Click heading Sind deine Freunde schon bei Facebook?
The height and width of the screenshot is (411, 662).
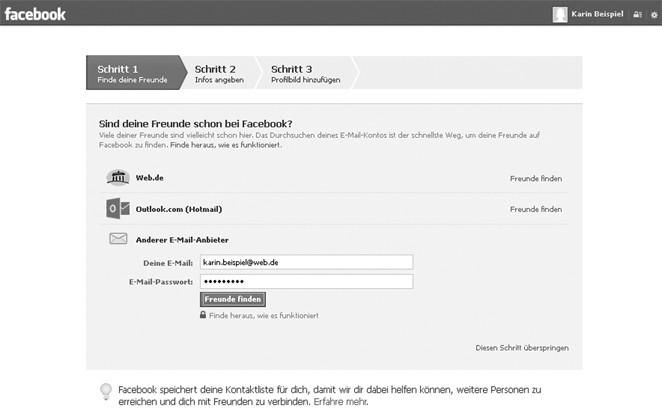tap(195, 124)
